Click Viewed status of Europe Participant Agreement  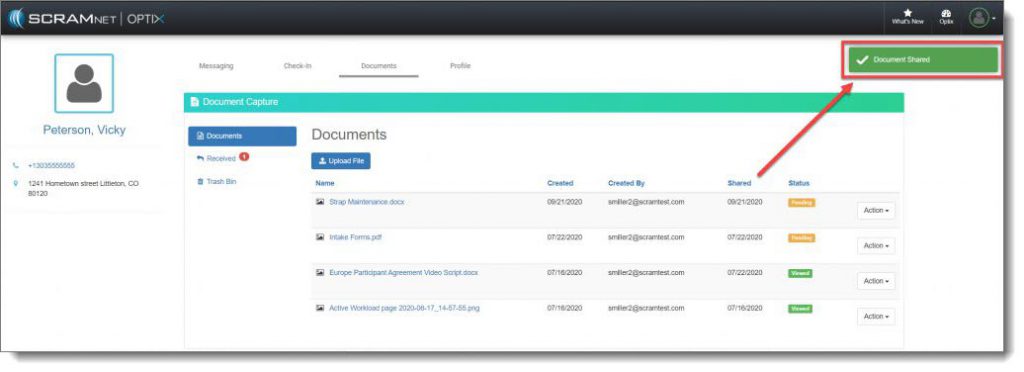coord(800,273)
